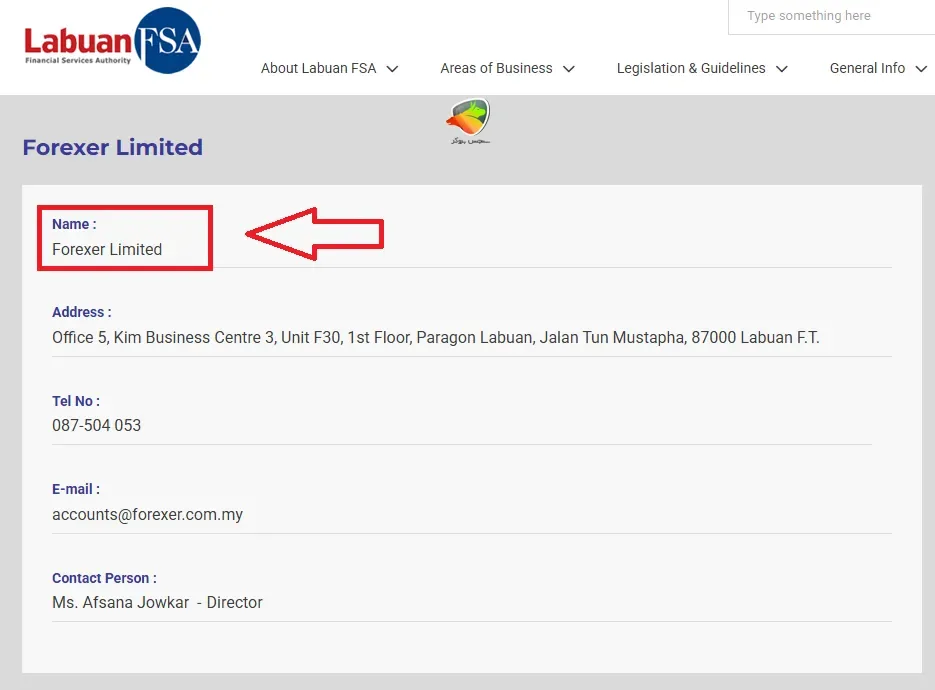The width and height of the screenshot is (935, 690).
Task: Open the Labuan FSA logo homepage link
Action: click(x=112, y=41)
